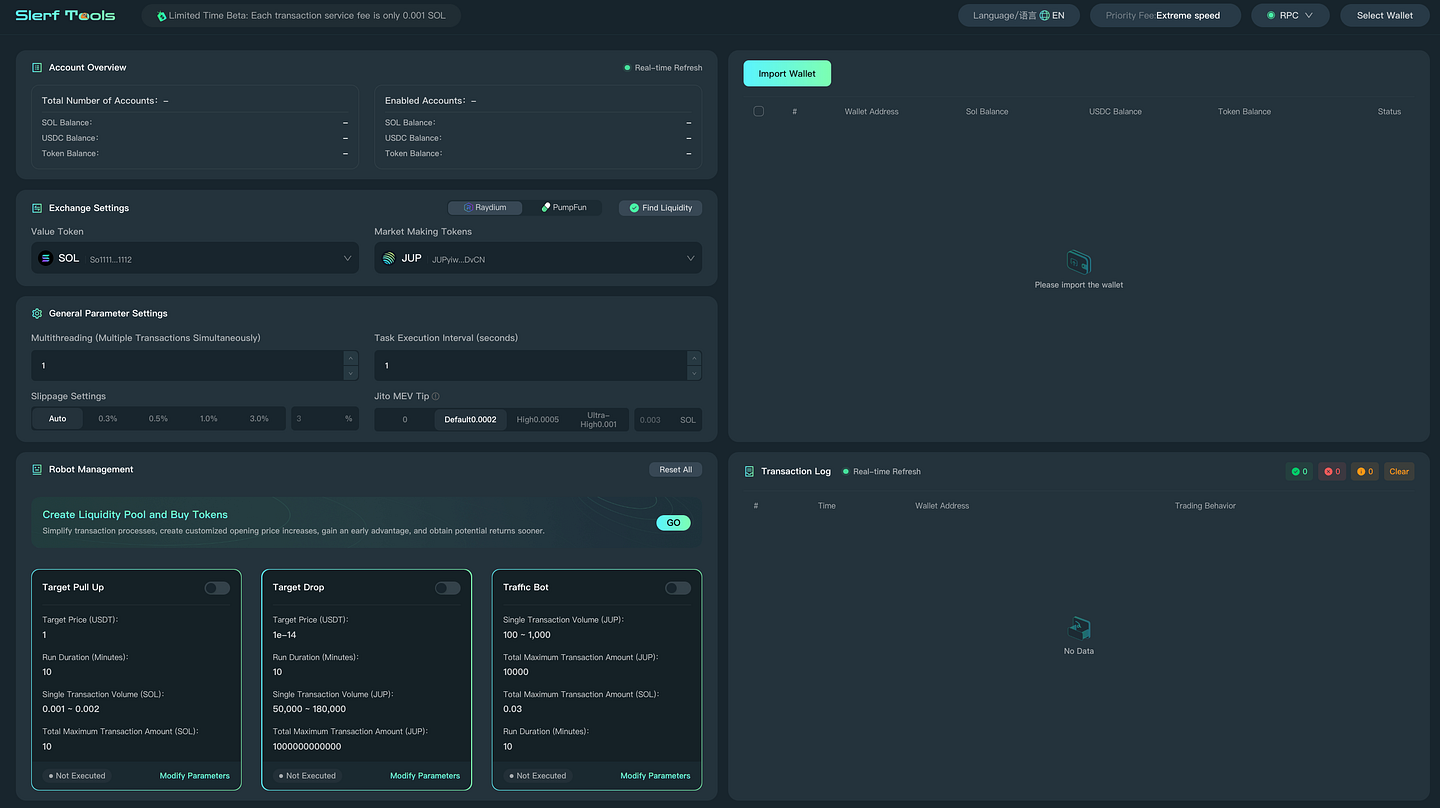Click the General Parameter Settings gear icon

tap(37, 313)
